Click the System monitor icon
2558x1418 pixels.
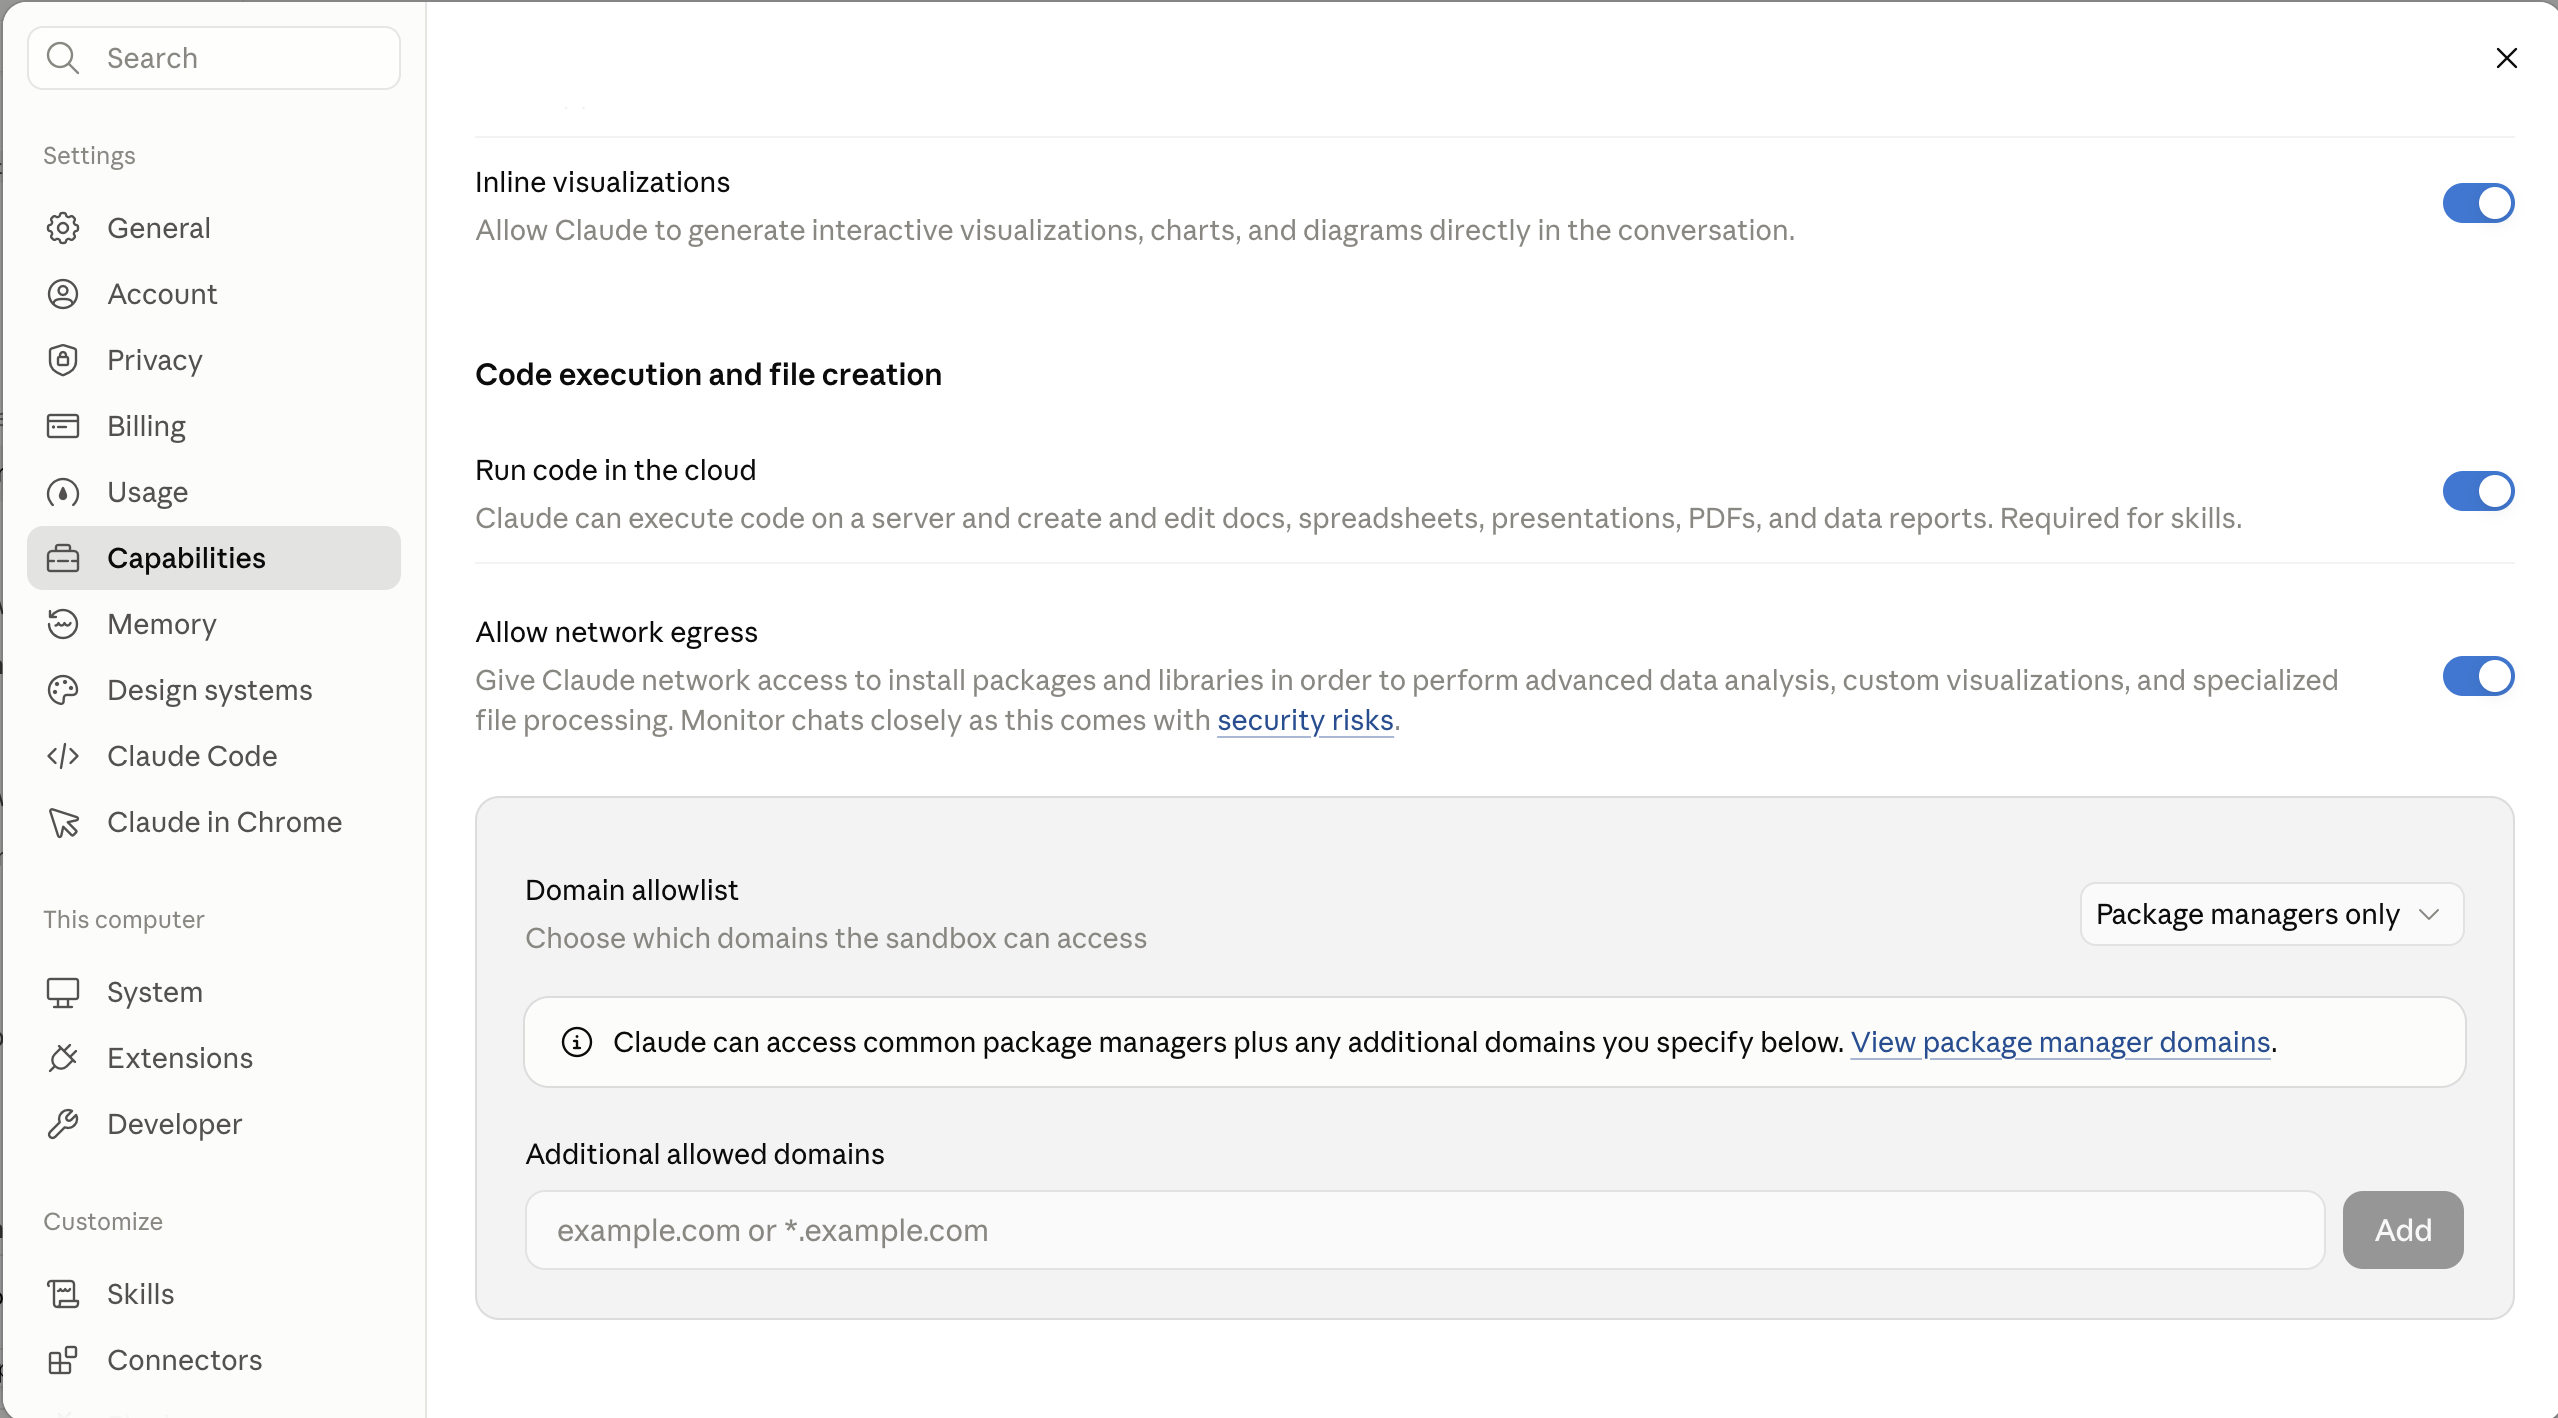click(63, 992)
